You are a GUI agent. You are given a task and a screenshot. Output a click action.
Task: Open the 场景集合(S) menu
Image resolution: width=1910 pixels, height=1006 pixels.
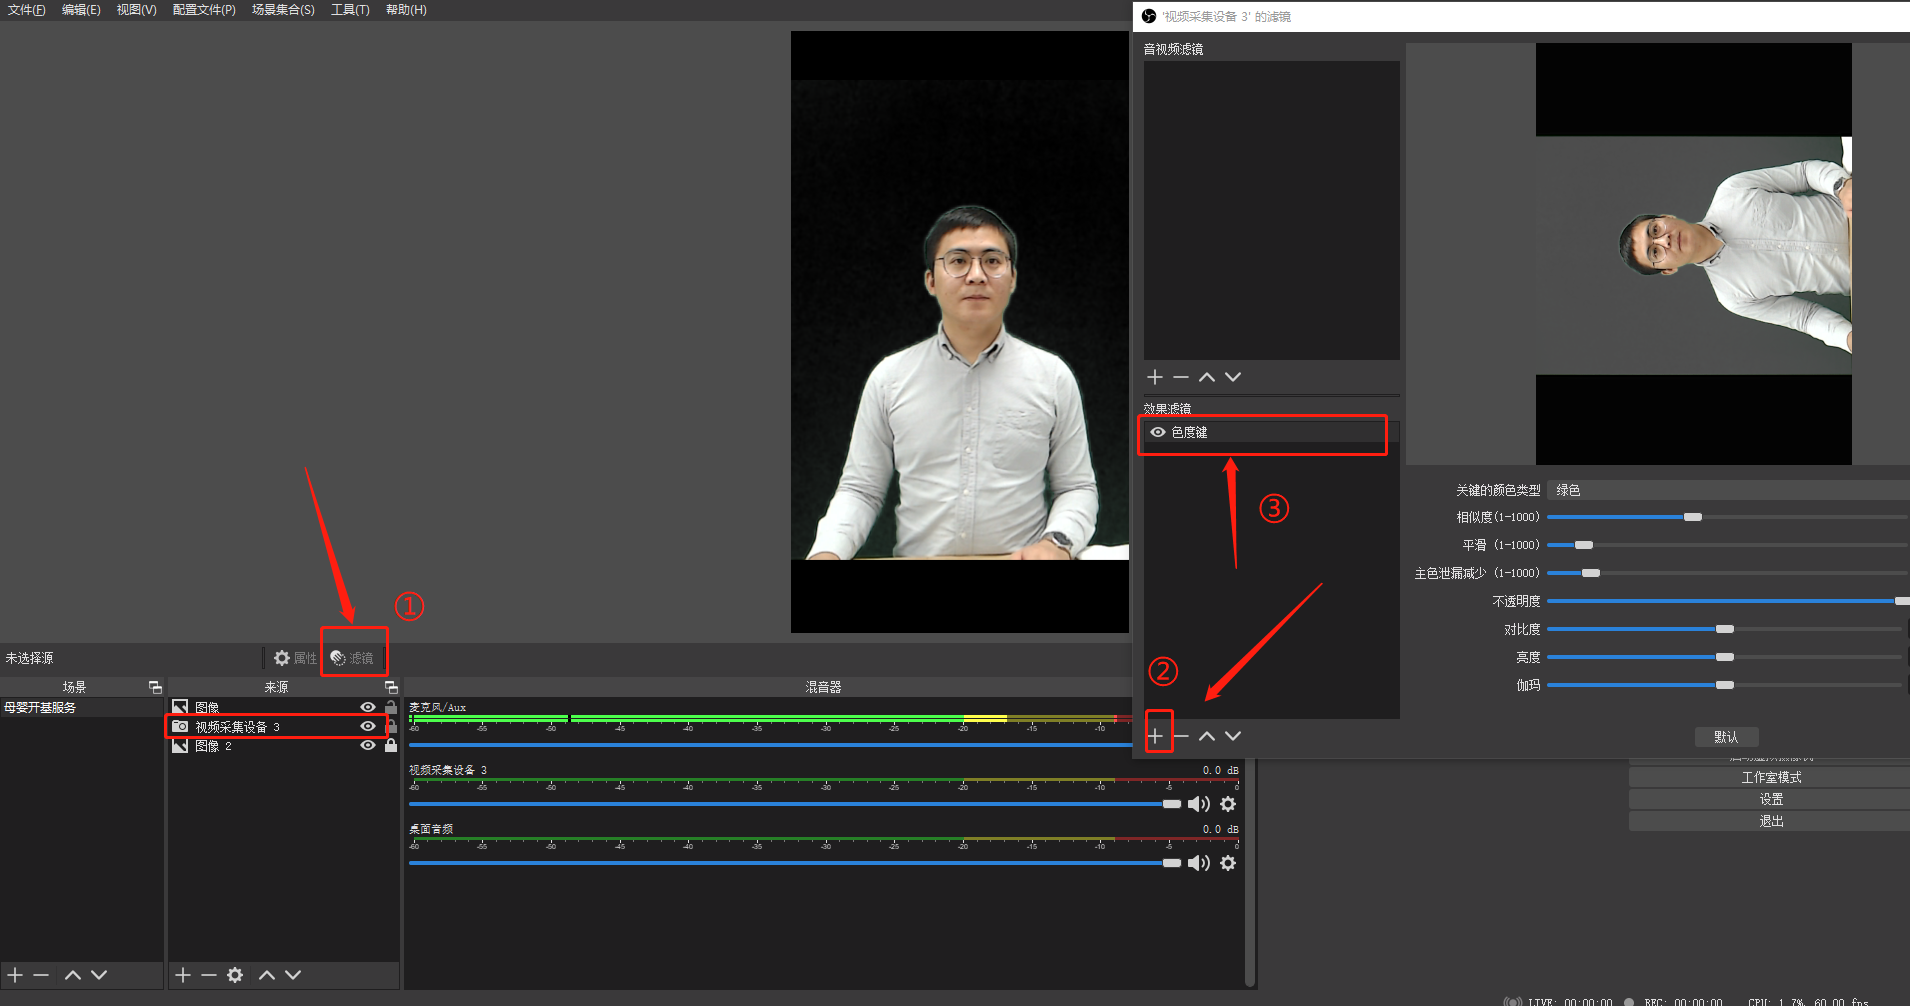283,10
